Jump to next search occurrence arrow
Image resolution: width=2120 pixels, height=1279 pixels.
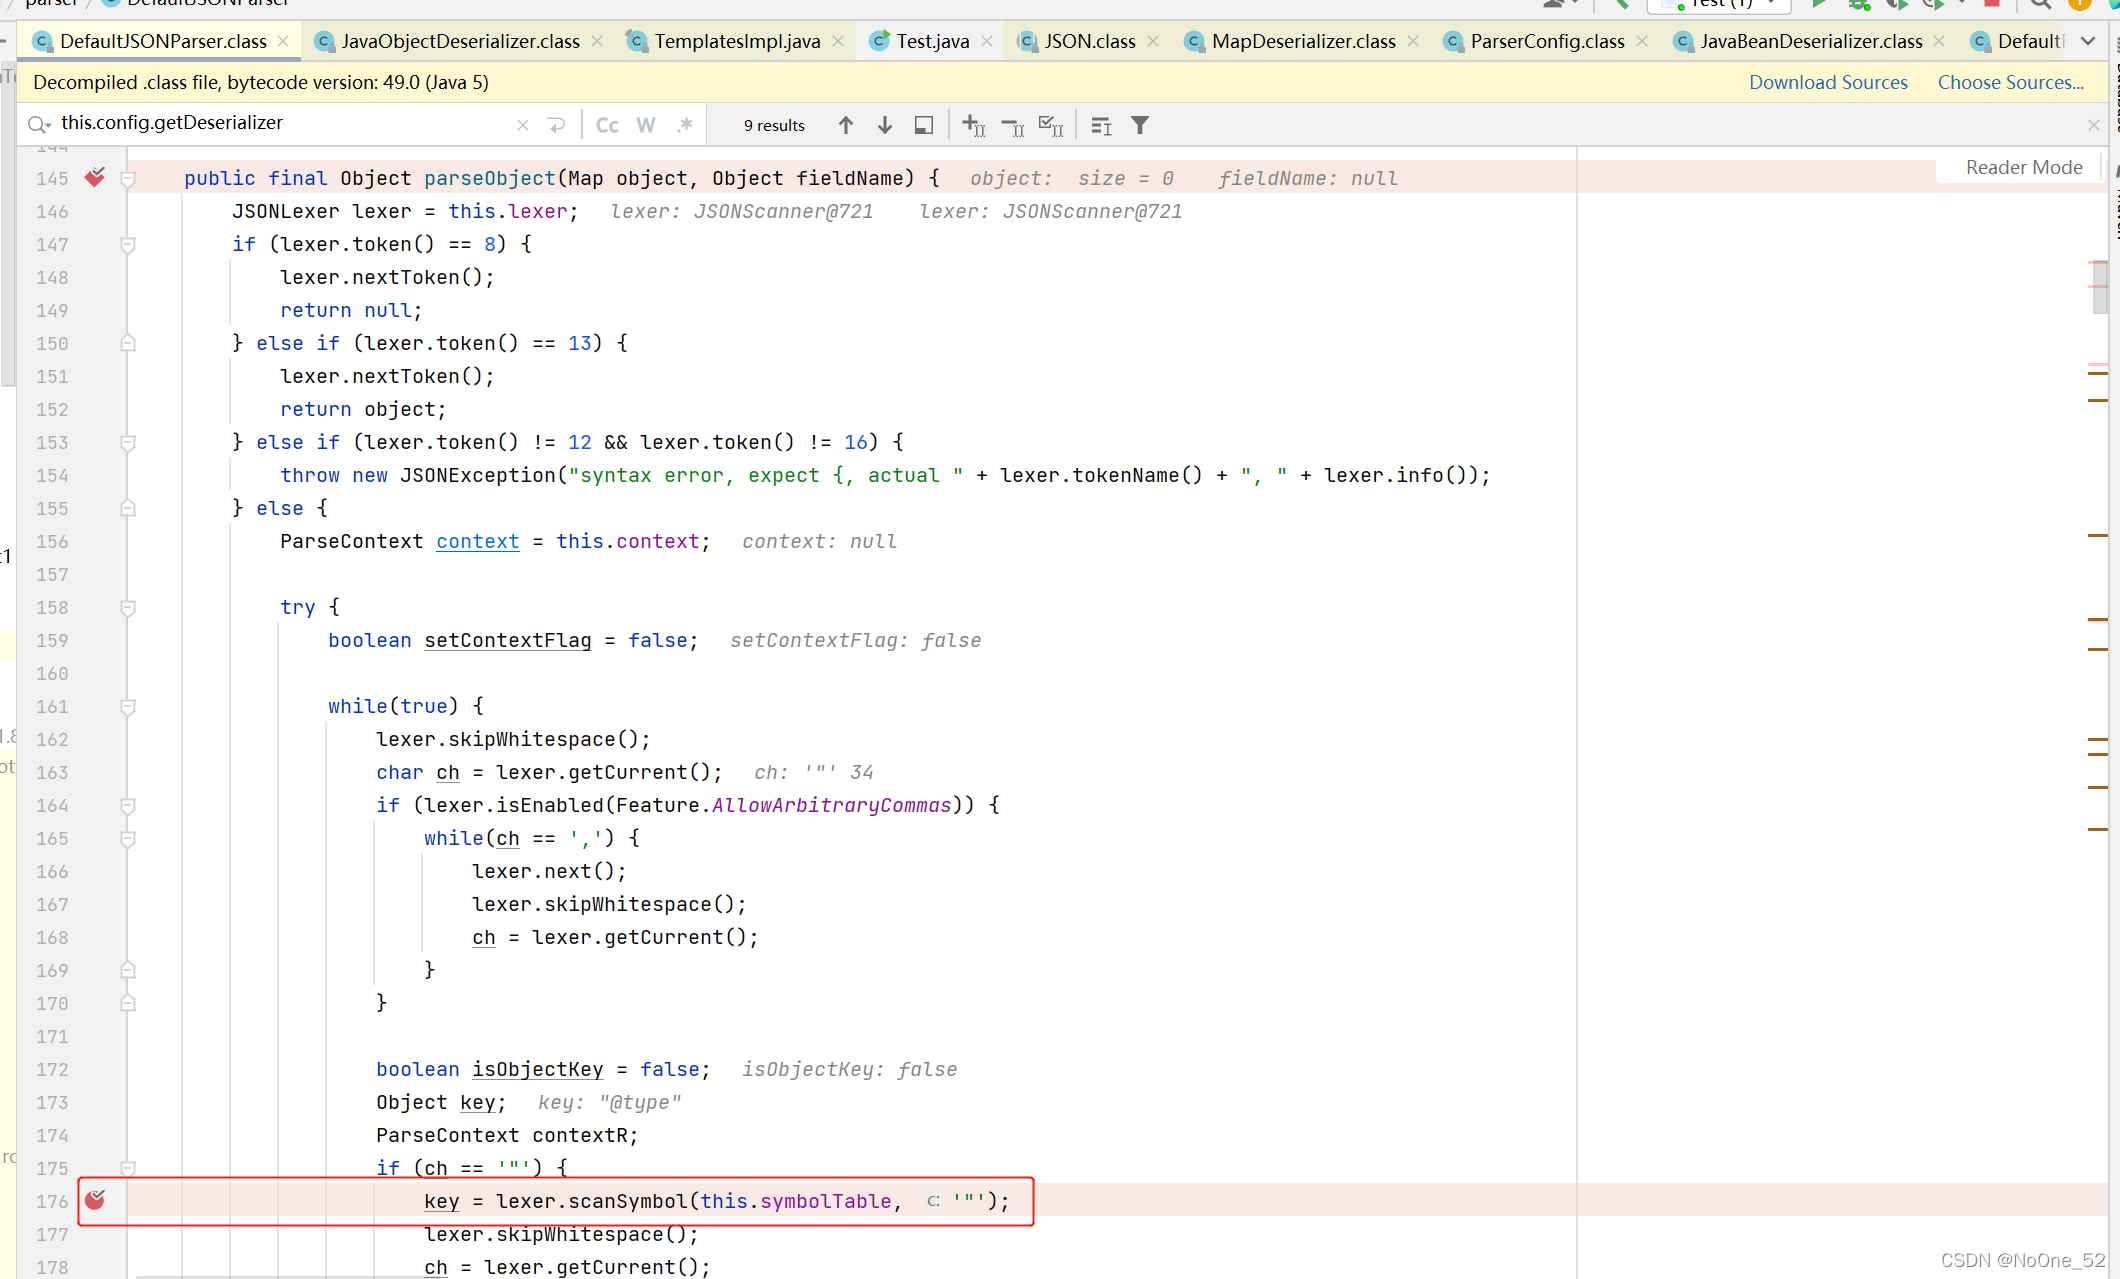coord(885,125)
